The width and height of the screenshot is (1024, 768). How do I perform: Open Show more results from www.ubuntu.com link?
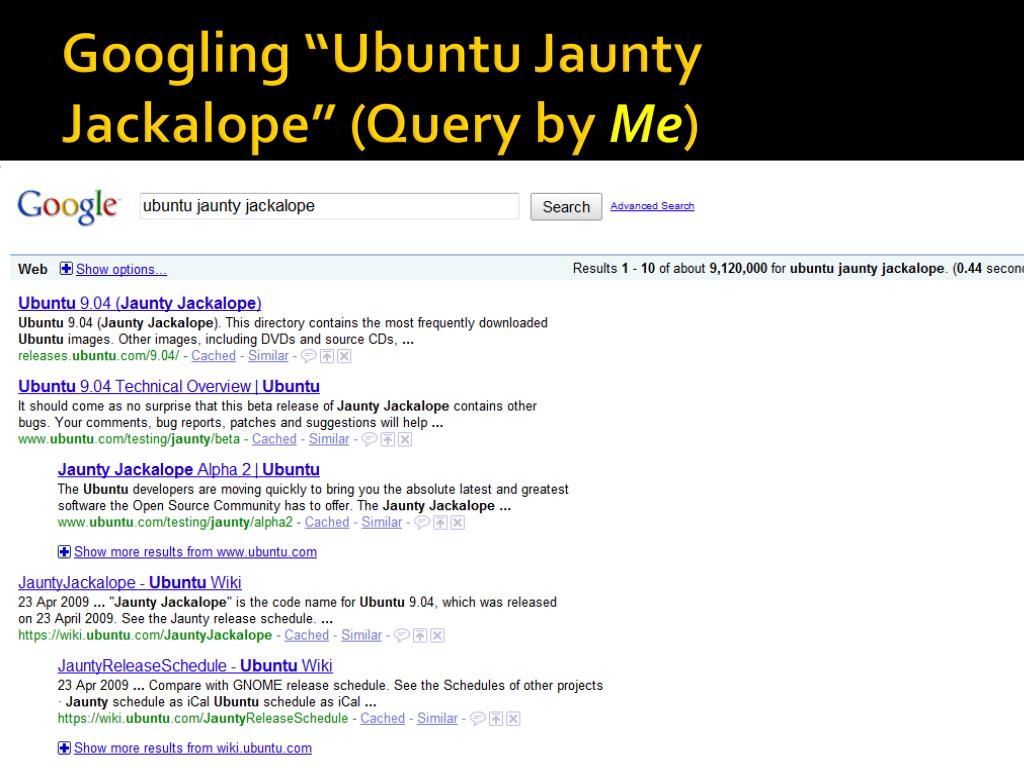tap(195, 552)
